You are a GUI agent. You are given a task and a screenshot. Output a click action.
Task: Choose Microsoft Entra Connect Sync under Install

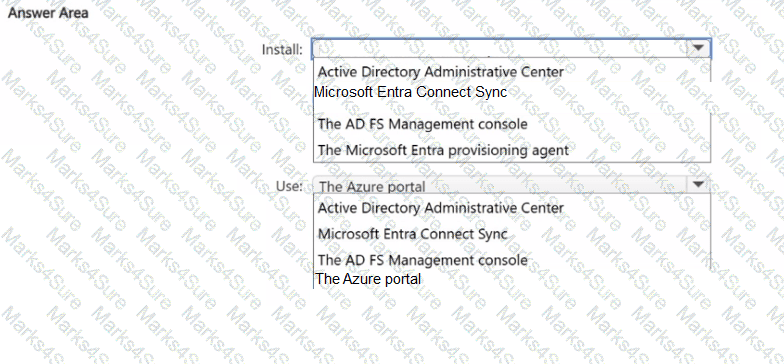[410, 92]
